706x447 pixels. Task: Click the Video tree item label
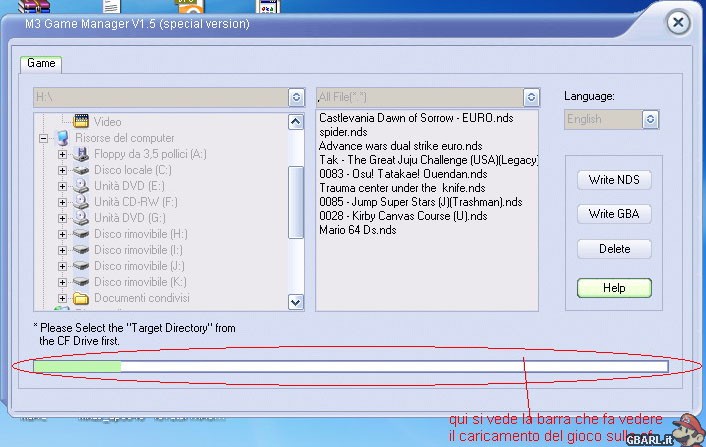[107, 122]
